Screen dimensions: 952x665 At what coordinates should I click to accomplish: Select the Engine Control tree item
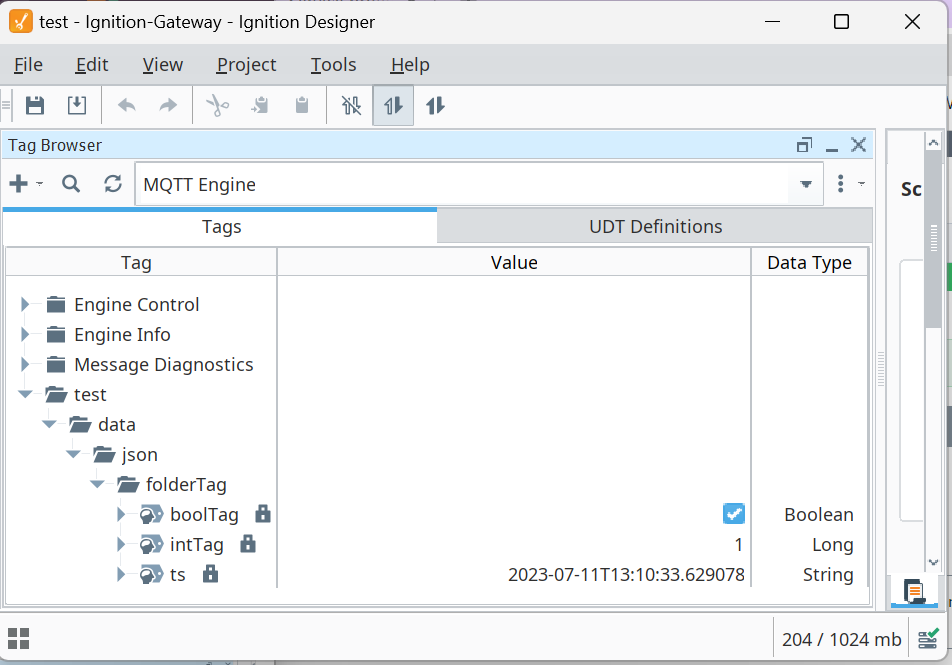pyautogui.click(x=137, y=304)
